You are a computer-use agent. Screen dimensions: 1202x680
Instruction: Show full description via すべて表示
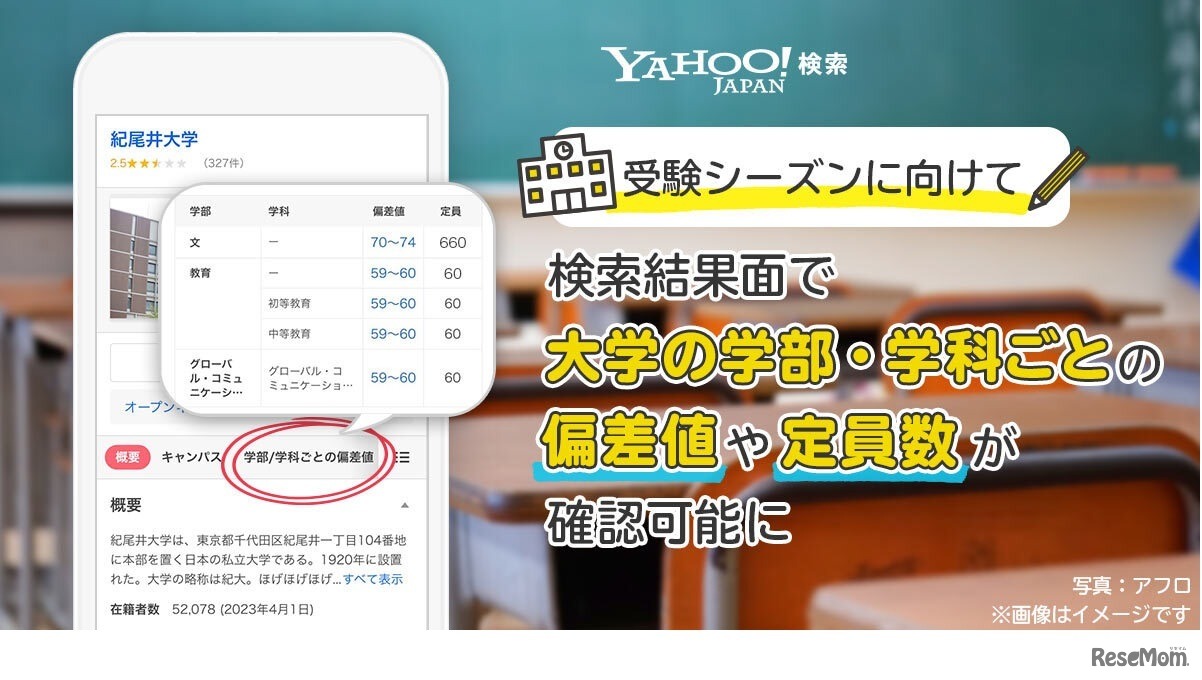tap(374, 580)
